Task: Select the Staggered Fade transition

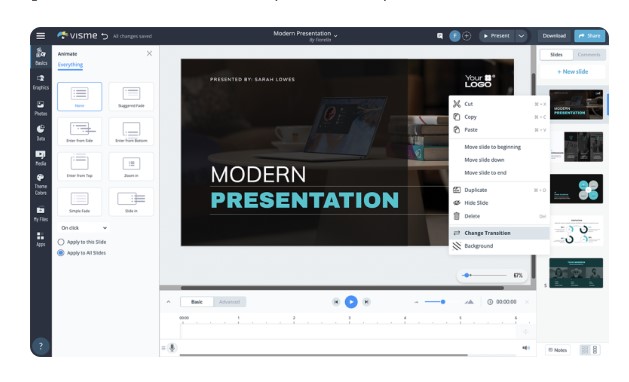Action: point(131,96)
